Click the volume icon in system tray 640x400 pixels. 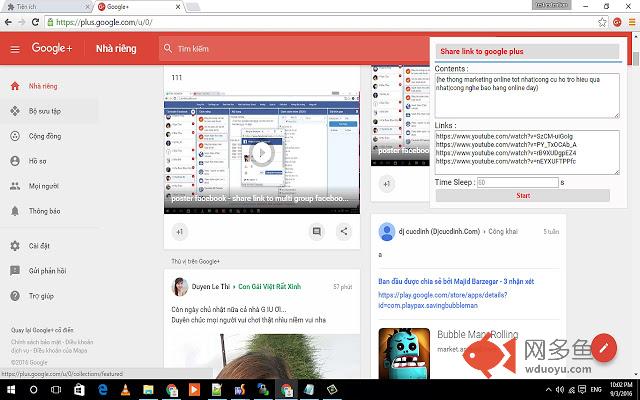click(560, 390)
